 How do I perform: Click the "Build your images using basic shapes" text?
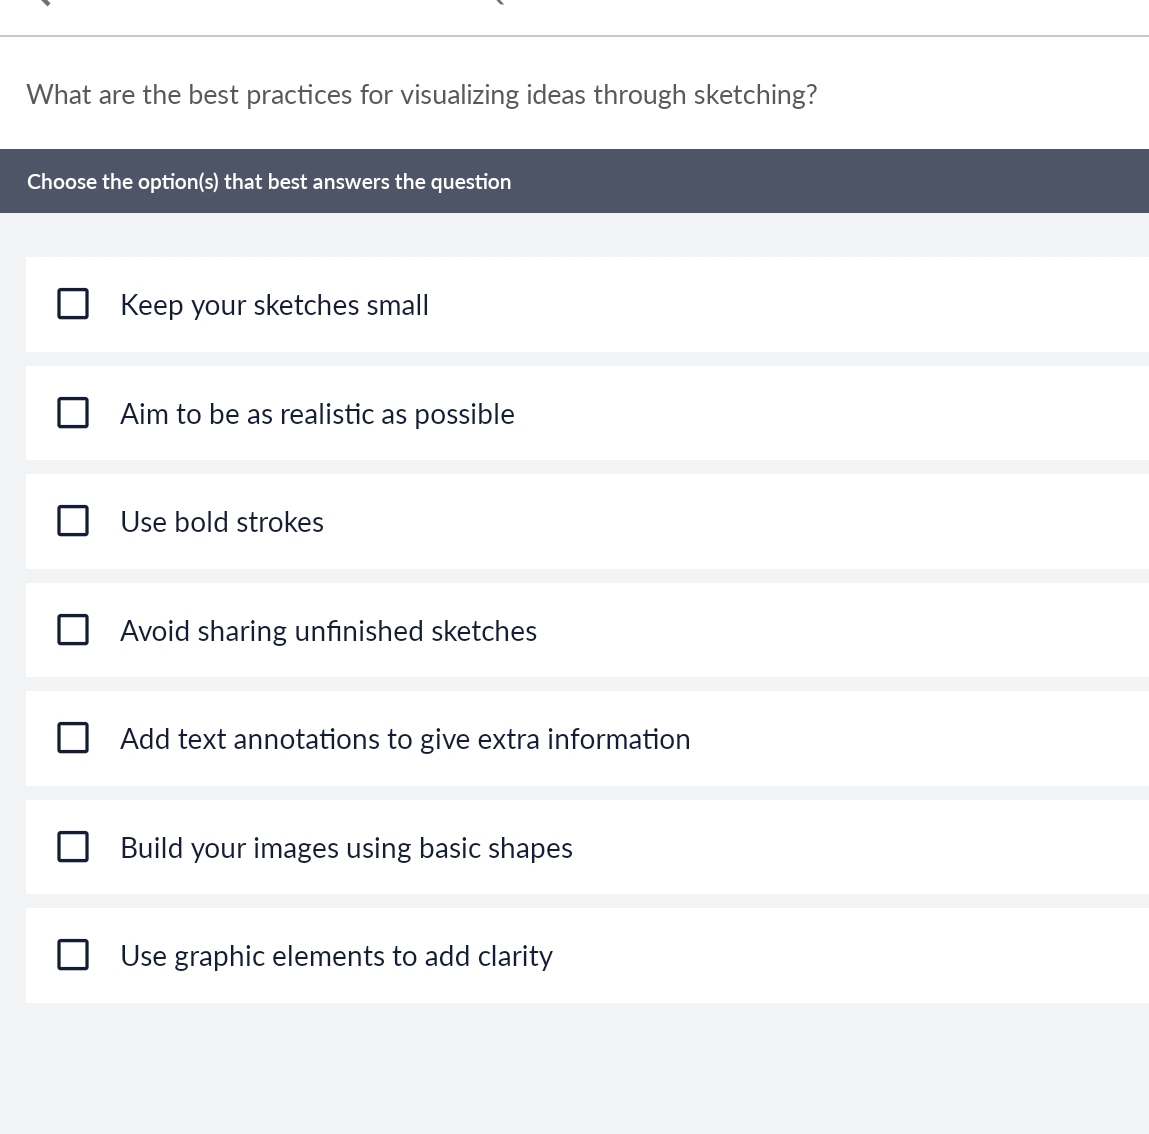346,848
